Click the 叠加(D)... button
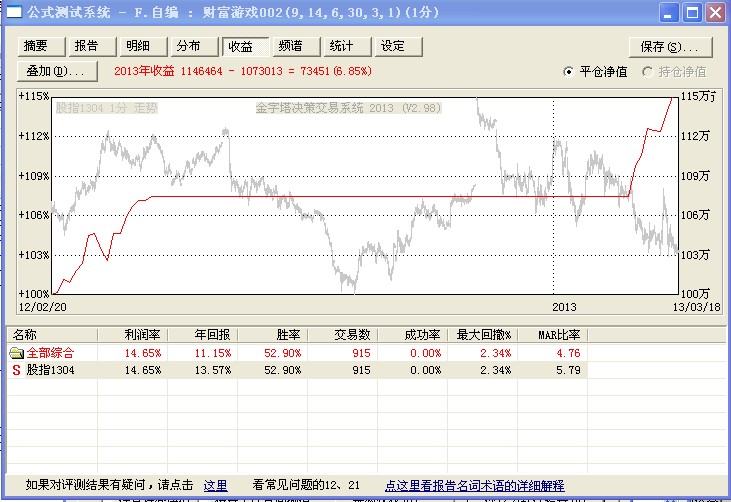This screenshot has width=731, height=502. tap(58, 71)
